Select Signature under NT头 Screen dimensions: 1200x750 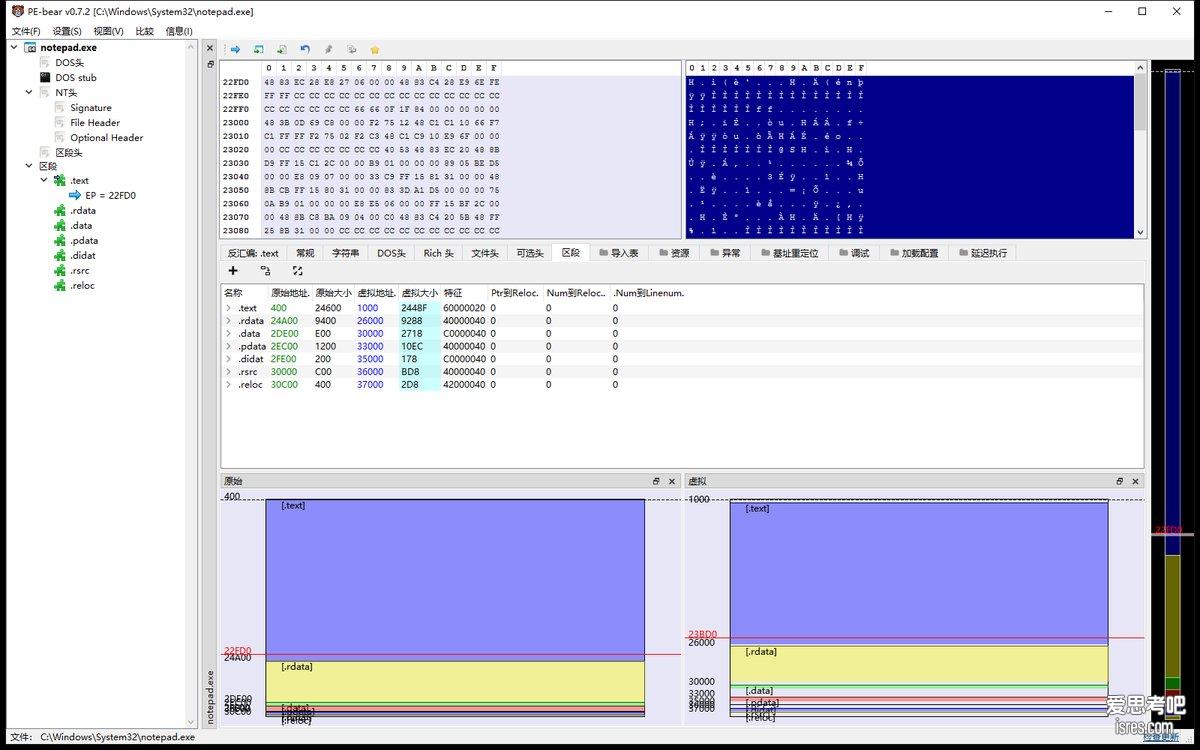point(91,108)
